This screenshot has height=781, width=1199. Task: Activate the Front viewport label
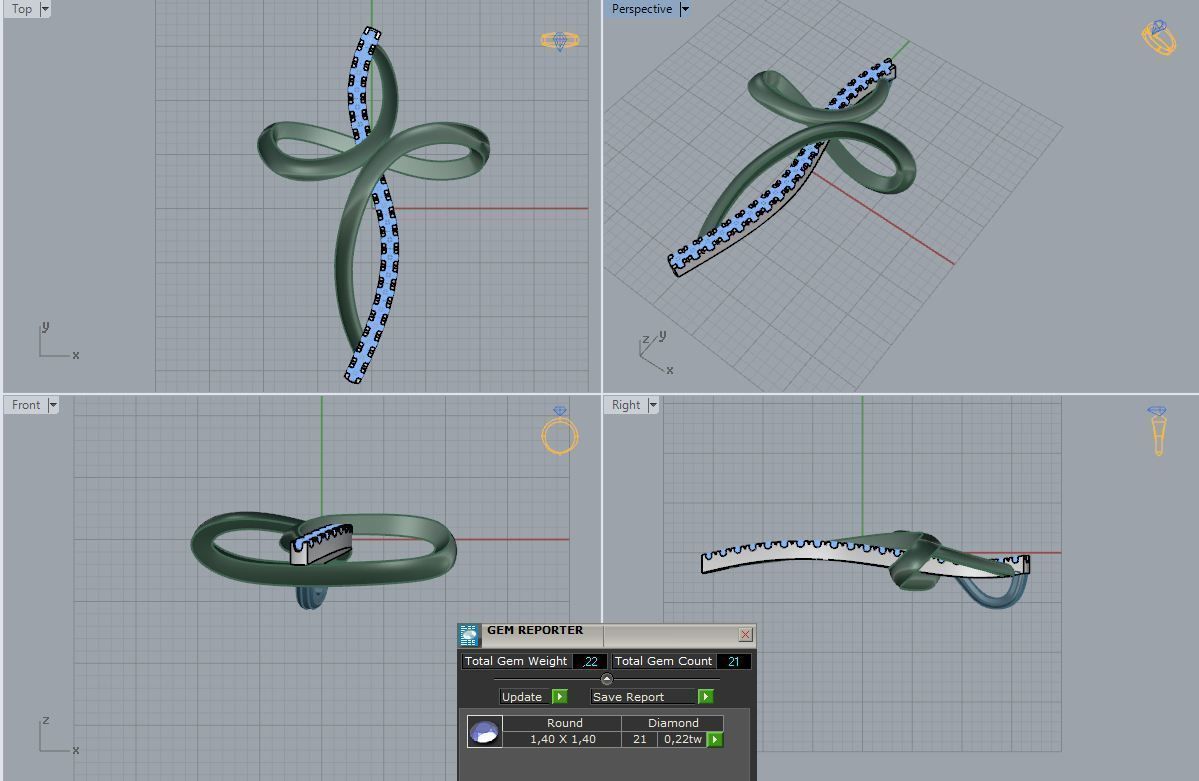26,405
